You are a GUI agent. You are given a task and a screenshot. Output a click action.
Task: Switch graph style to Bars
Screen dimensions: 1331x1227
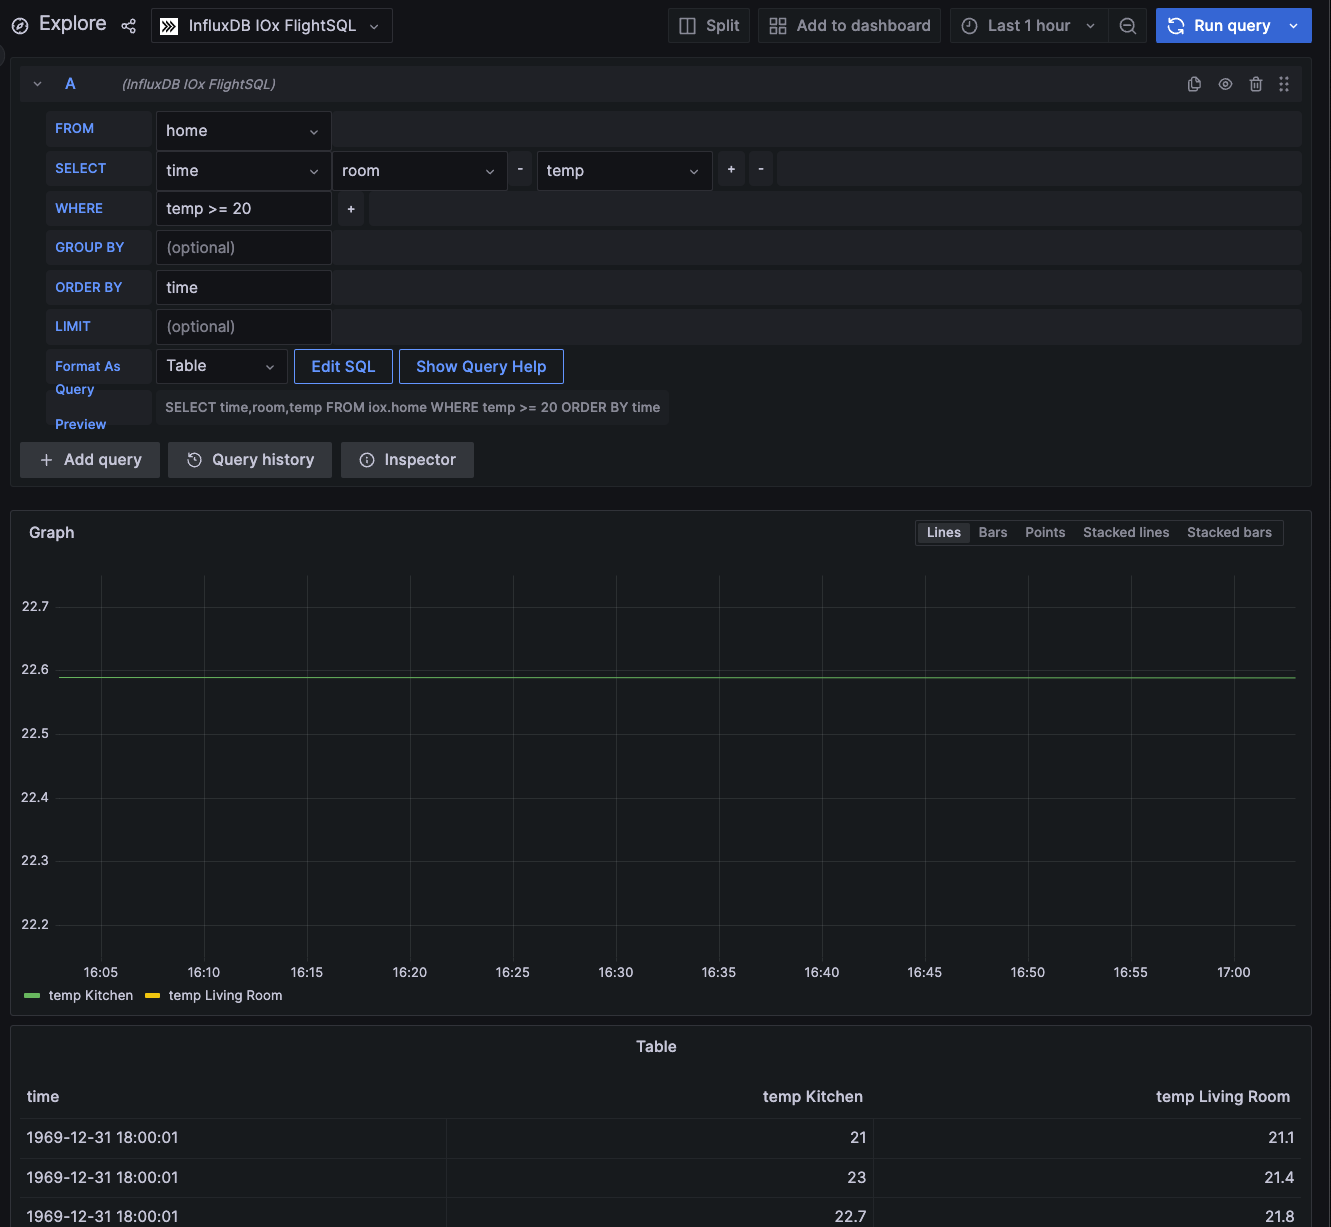(992, 532)
